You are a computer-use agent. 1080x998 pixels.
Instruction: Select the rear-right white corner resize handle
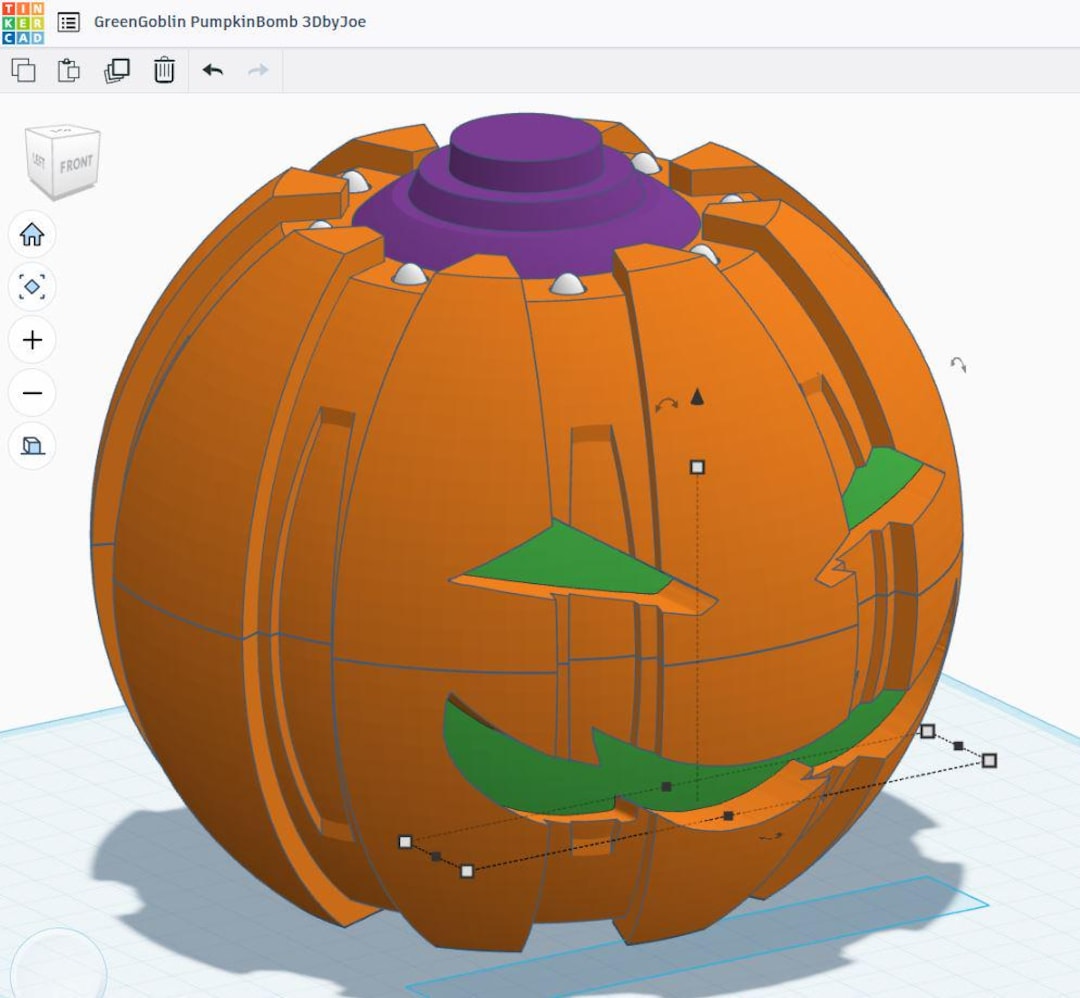[928, 731]
